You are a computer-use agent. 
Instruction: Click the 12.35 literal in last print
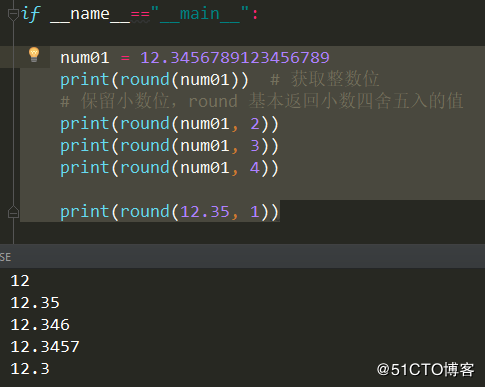pos(205,212)
